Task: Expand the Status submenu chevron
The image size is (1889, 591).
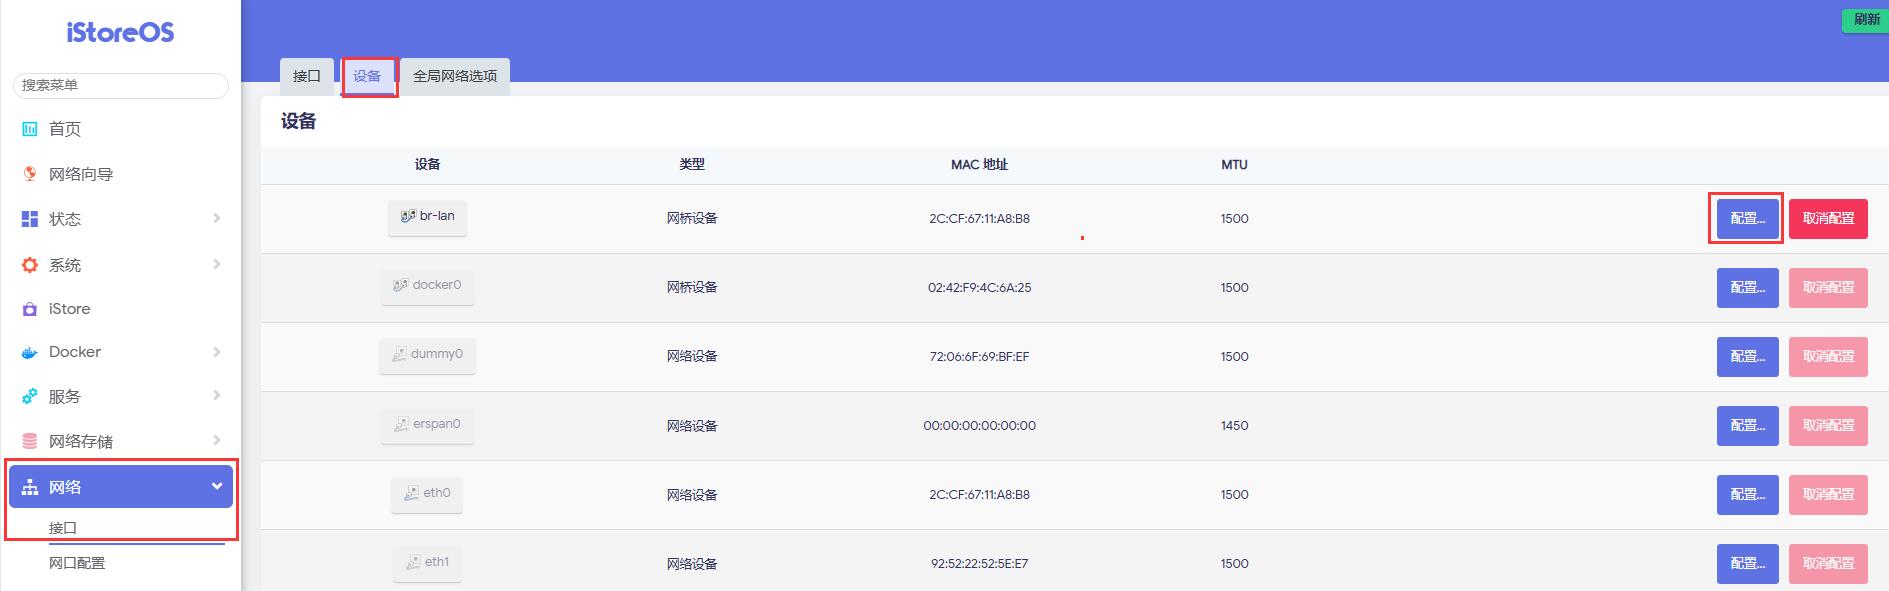Action: [216, 218]
